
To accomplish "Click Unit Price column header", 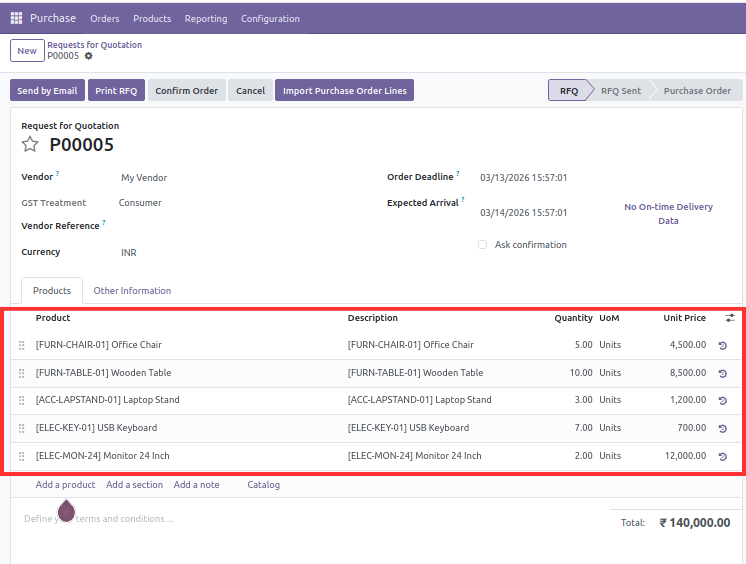I will (684, 318).
